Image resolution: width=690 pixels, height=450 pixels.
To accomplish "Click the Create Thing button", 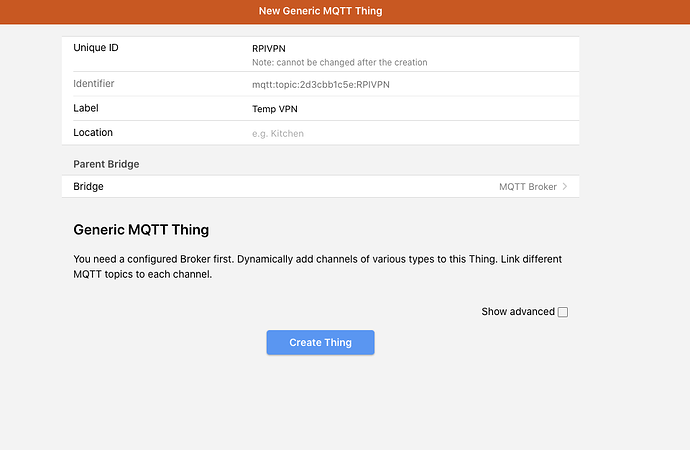I will pos(320,342).
